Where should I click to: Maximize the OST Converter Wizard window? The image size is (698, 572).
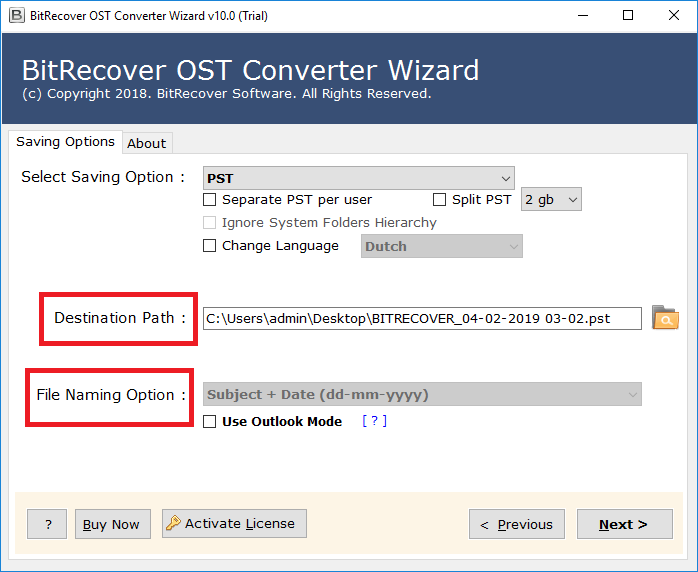point(628,16)
